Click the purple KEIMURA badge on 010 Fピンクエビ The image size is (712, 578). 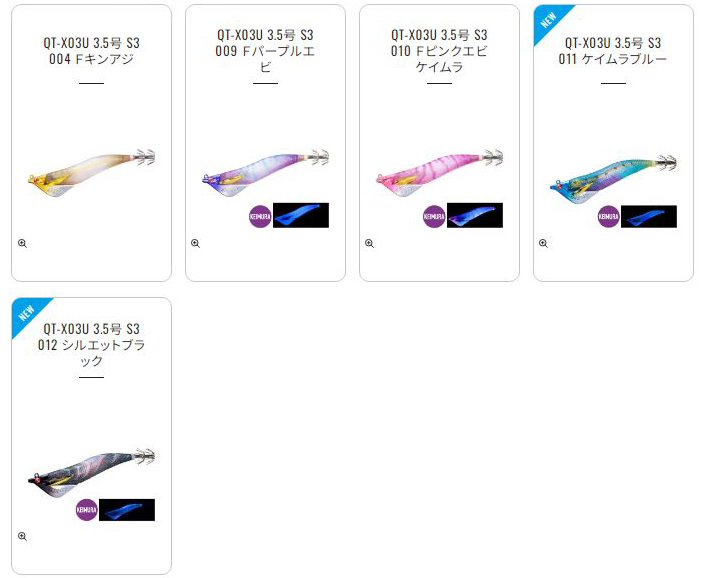[x=434, y=217]
